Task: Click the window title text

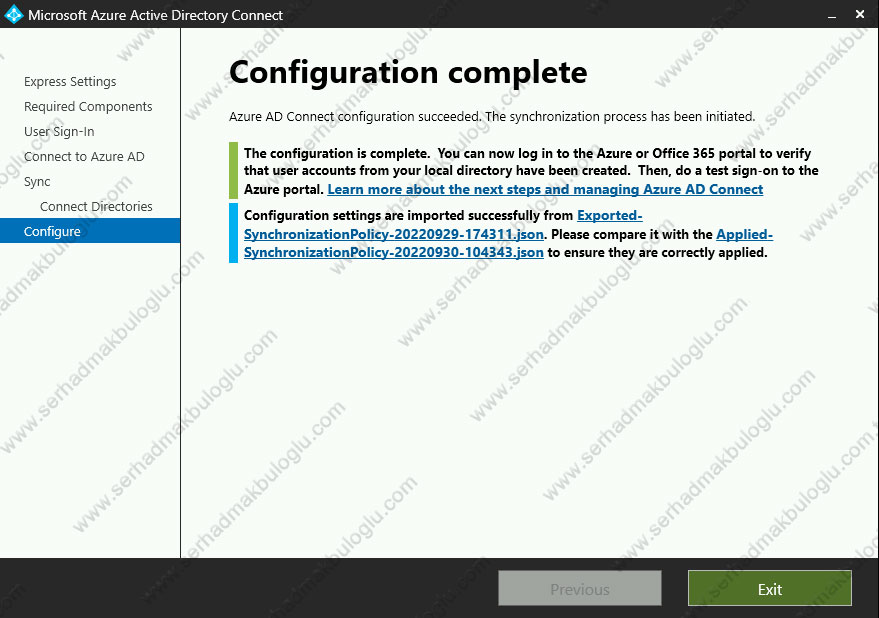Action: [155, 15]
